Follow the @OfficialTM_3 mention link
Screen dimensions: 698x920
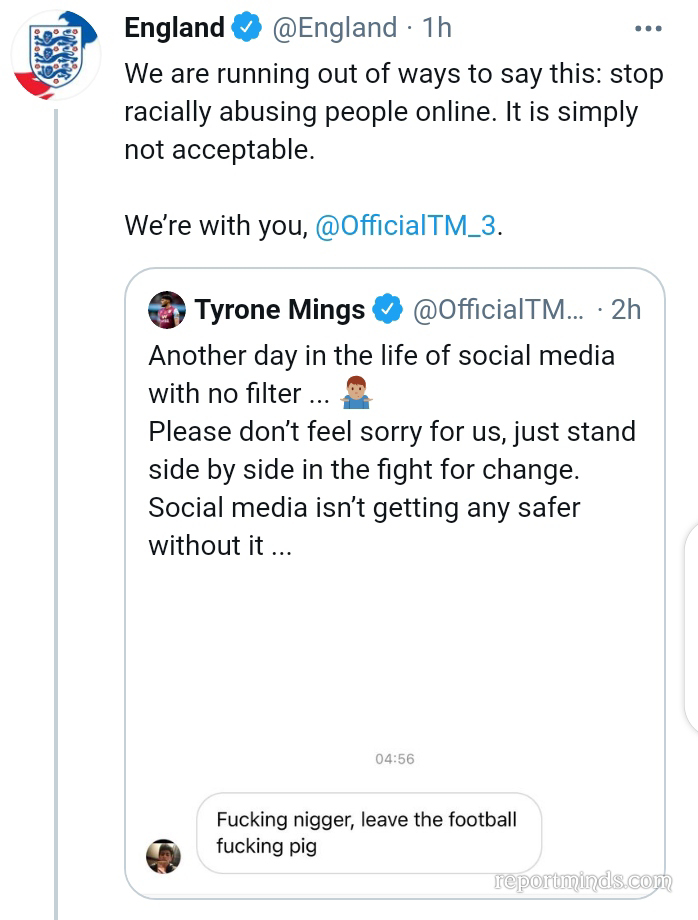(405, 226)
